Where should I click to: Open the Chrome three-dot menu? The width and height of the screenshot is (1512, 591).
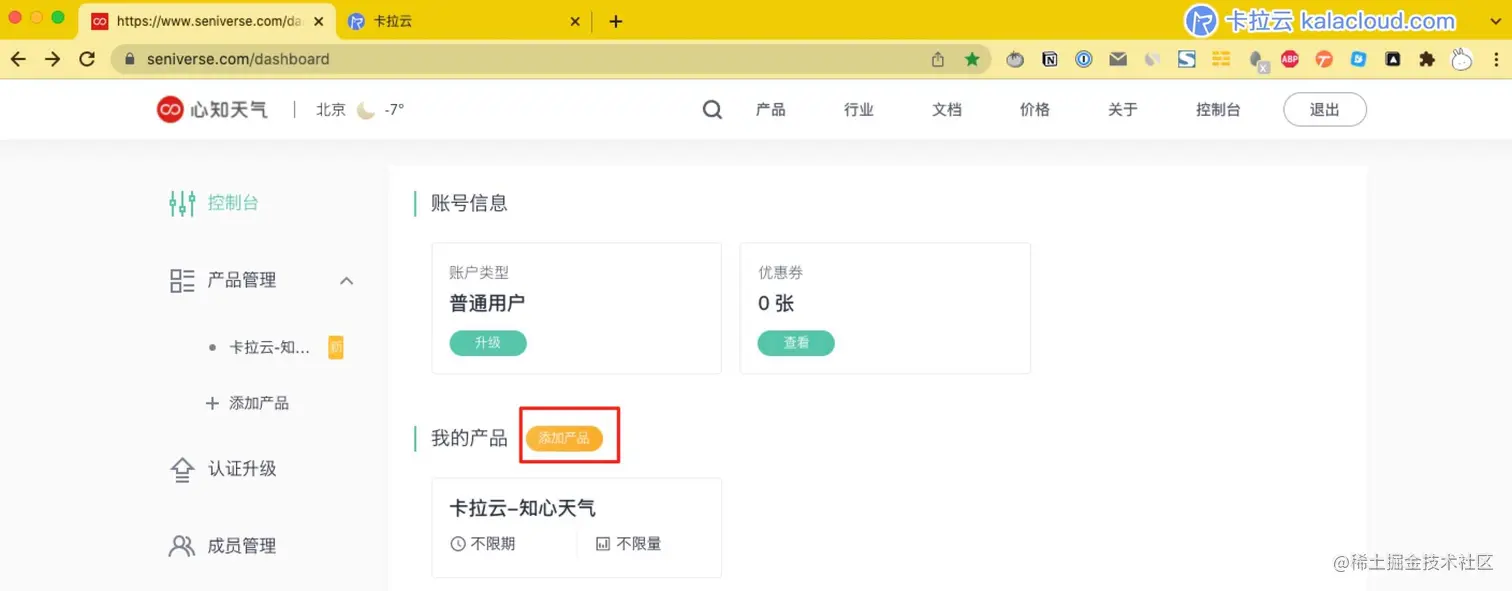coord(1494,59)
